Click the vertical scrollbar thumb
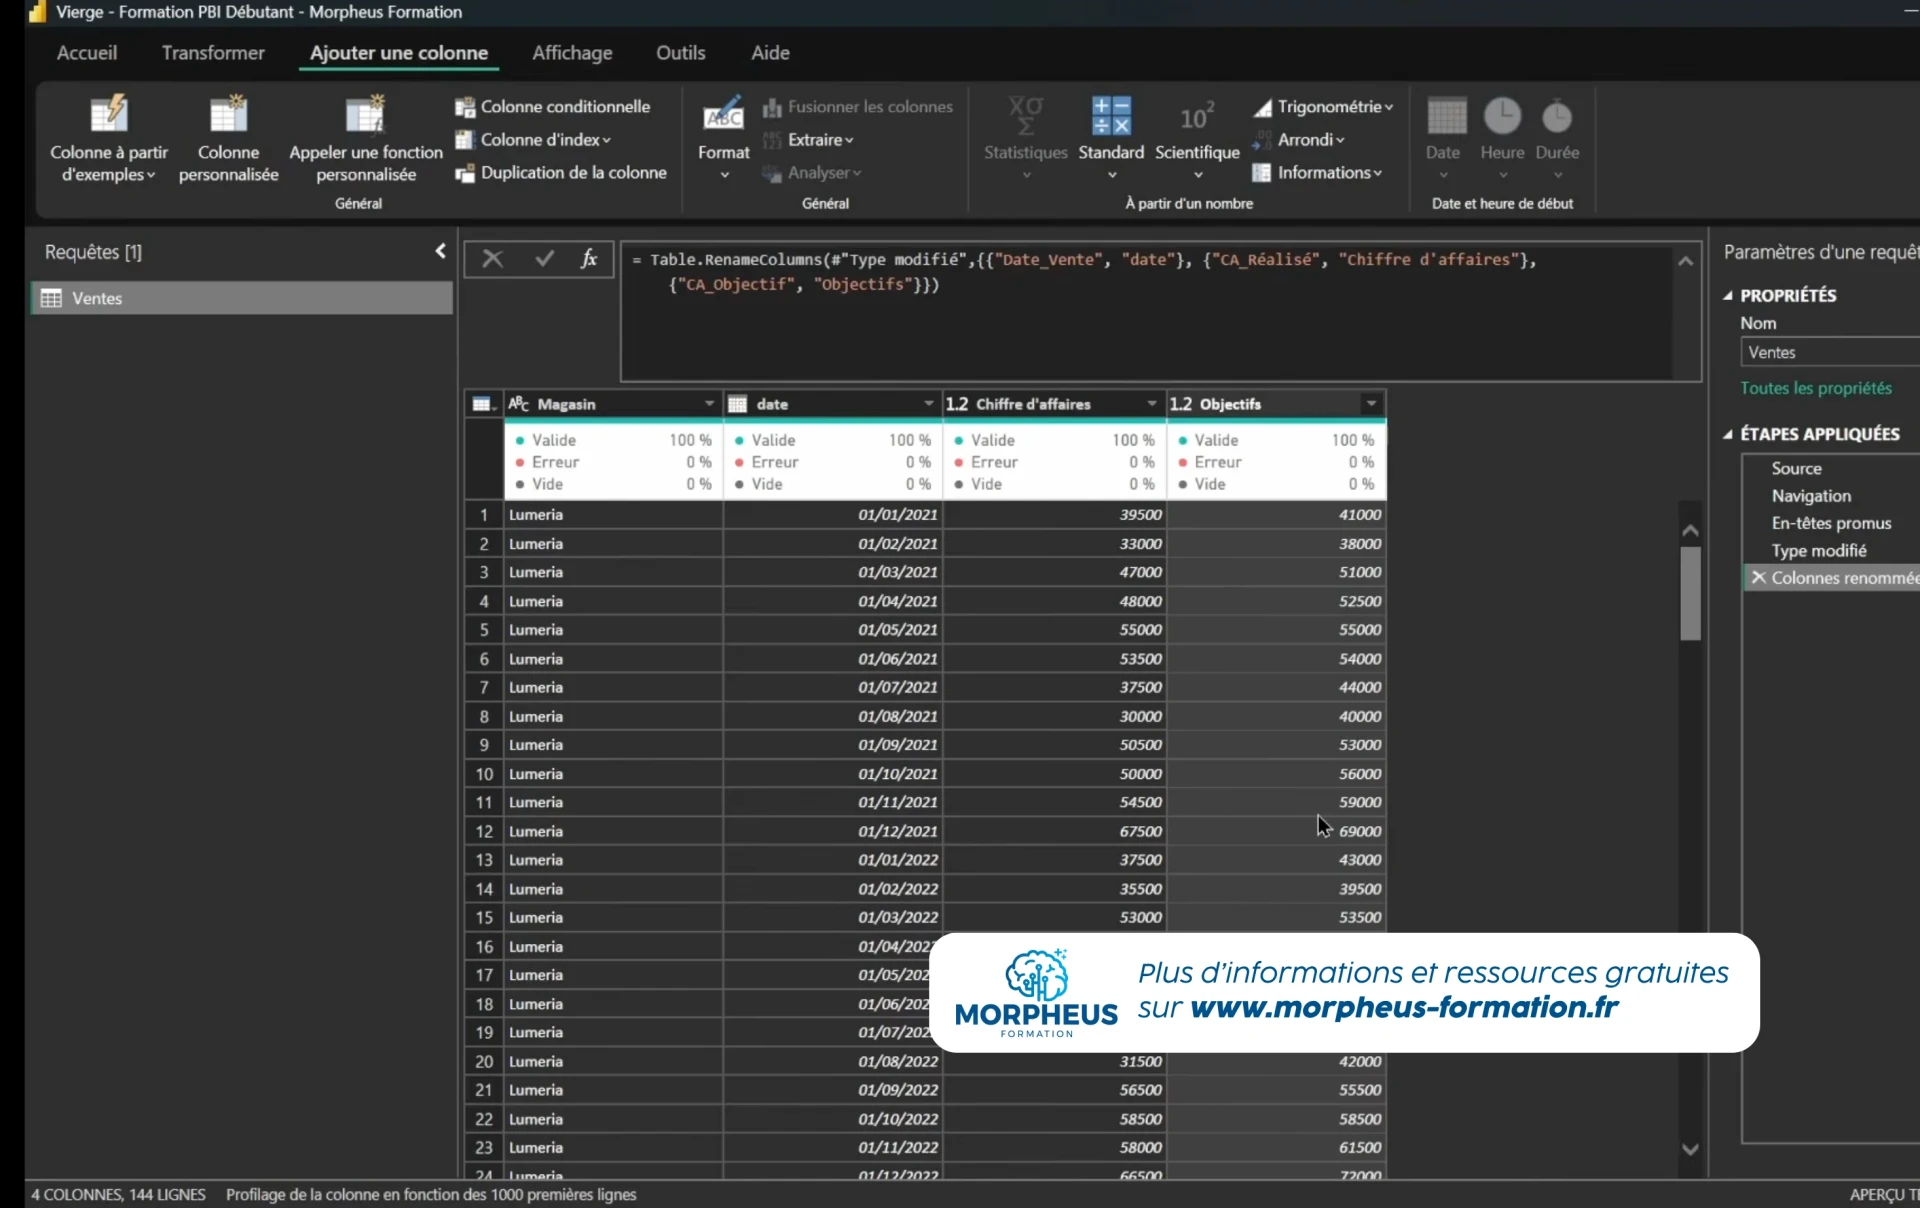The height and width of the screenshot is (1208, 1920). pyautogui.click(x=1690, y=593)
